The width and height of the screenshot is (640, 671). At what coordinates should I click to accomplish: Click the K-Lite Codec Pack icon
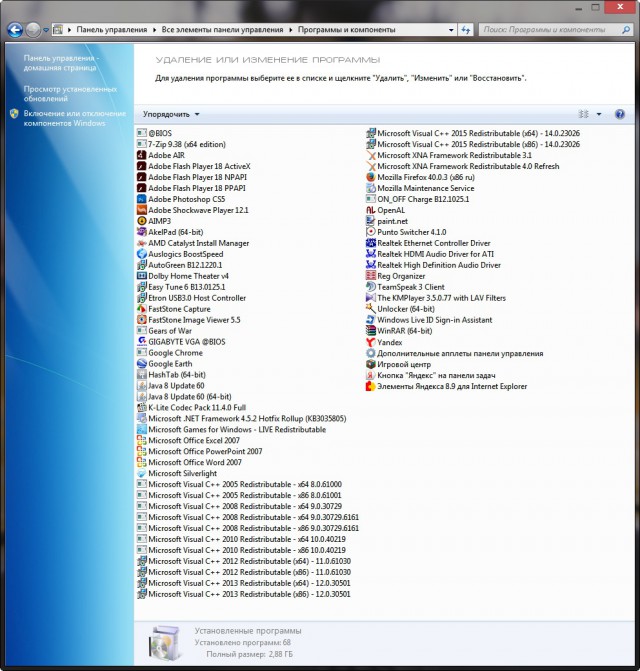(x=142, y=407)
